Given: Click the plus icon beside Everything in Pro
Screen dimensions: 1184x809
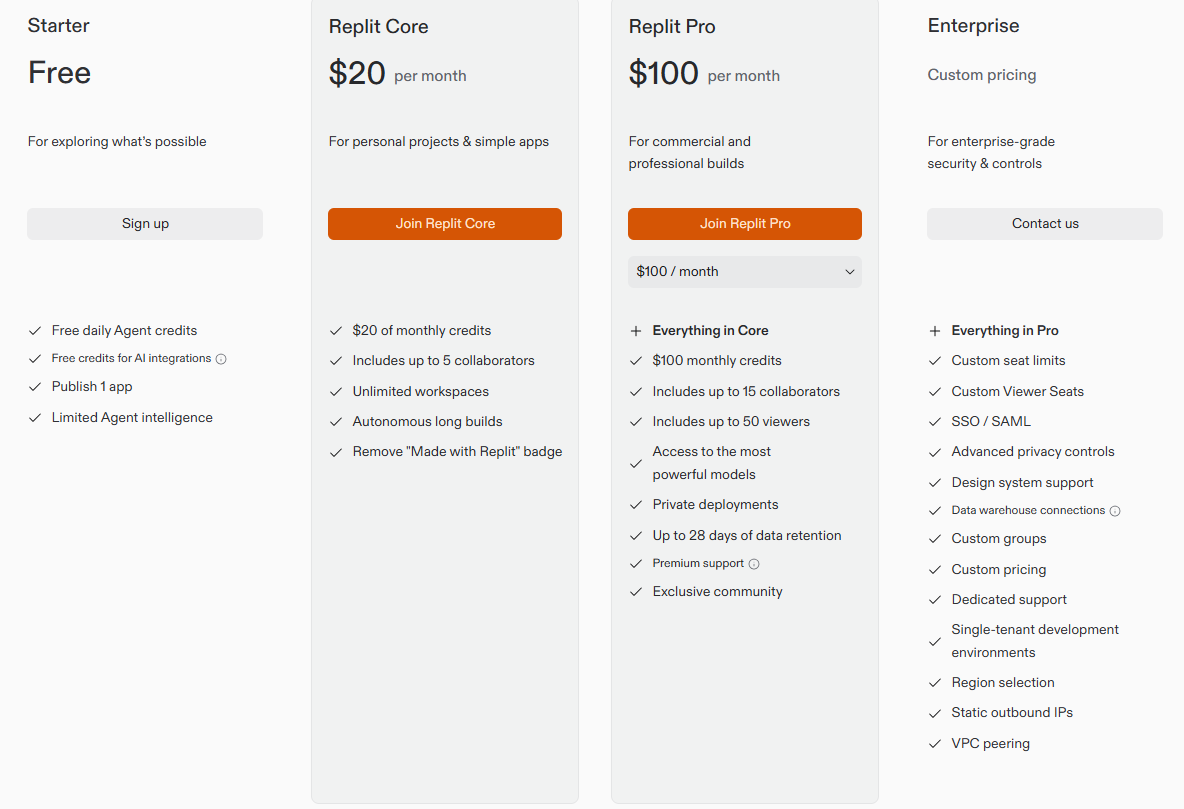Looking at the screenshot, I should click(x=935, y=331).
